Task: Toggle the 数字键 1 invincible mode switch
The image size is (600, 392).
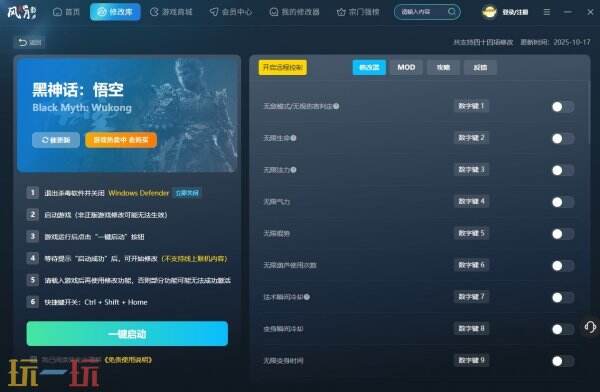Action: [562, 107]
